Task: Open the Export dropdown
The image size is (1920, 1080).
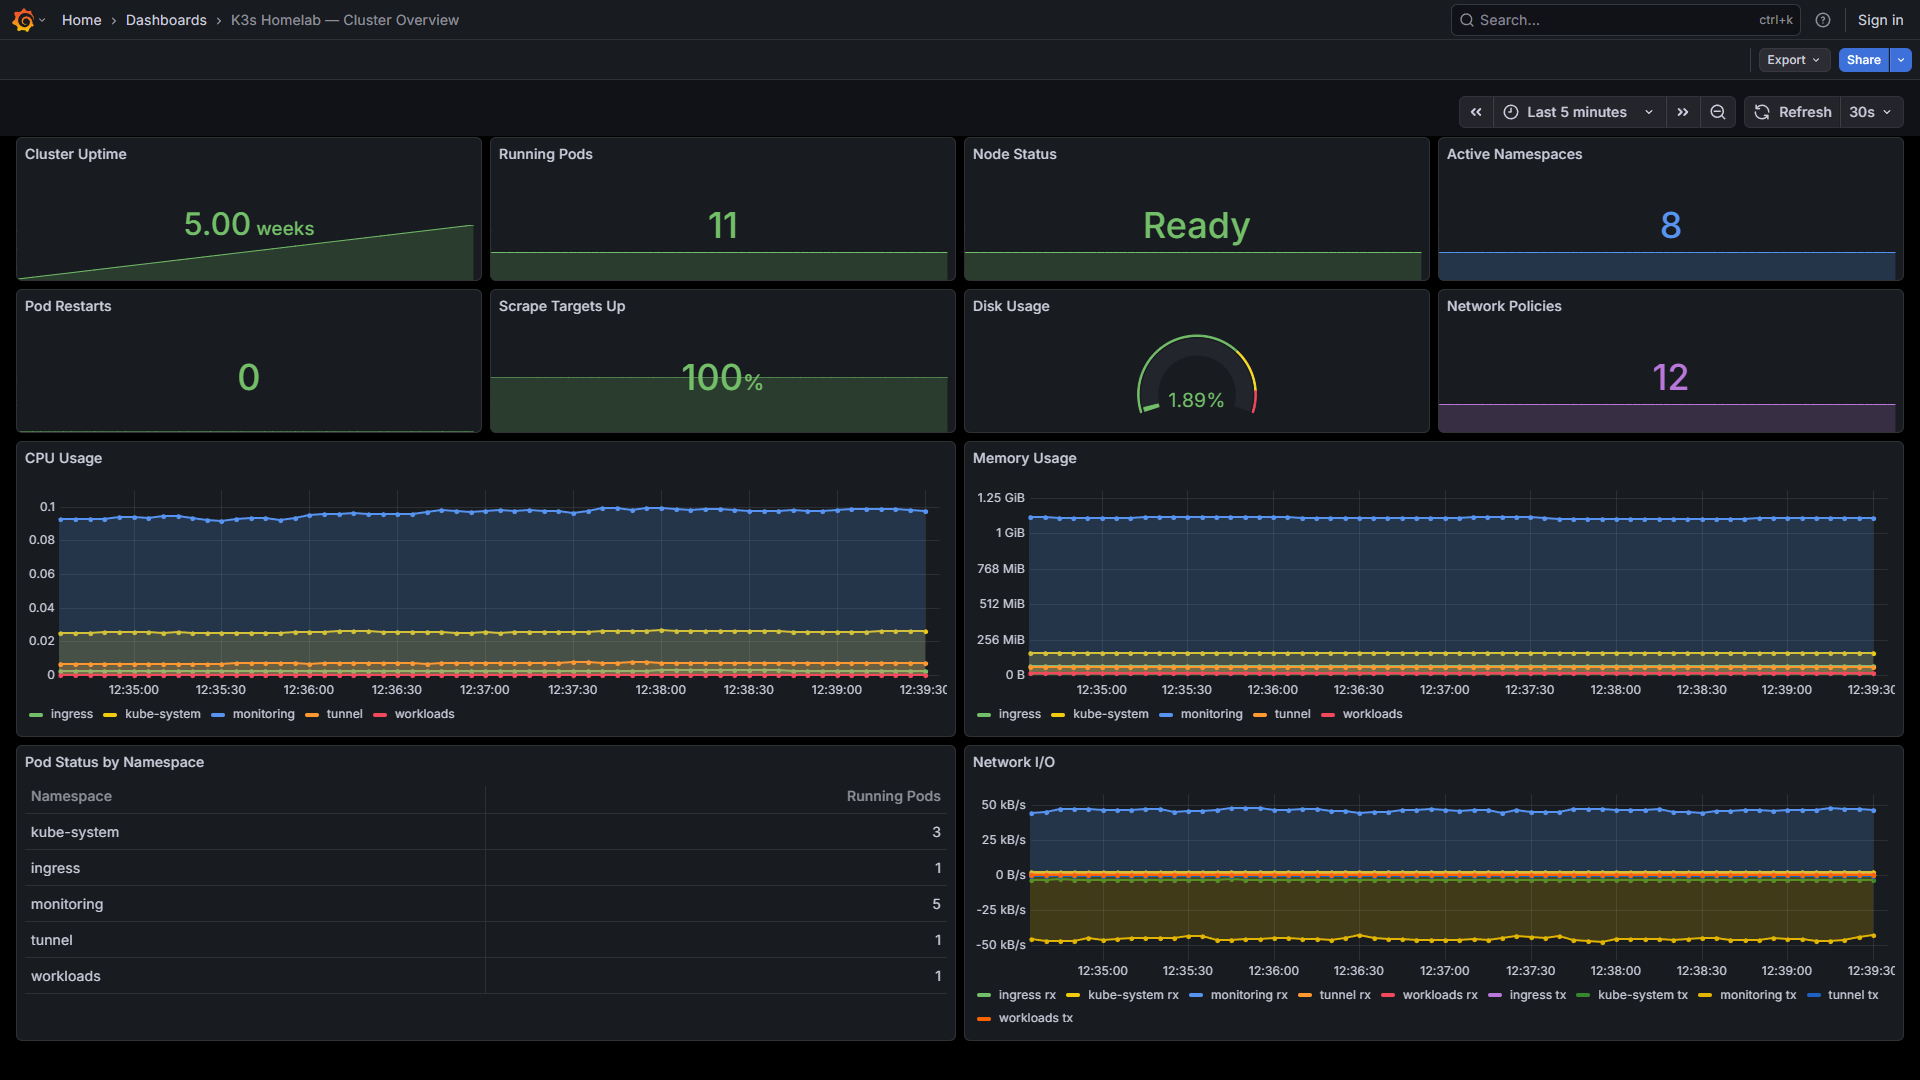Action: pyautogui.click(x=1793, y=60)
